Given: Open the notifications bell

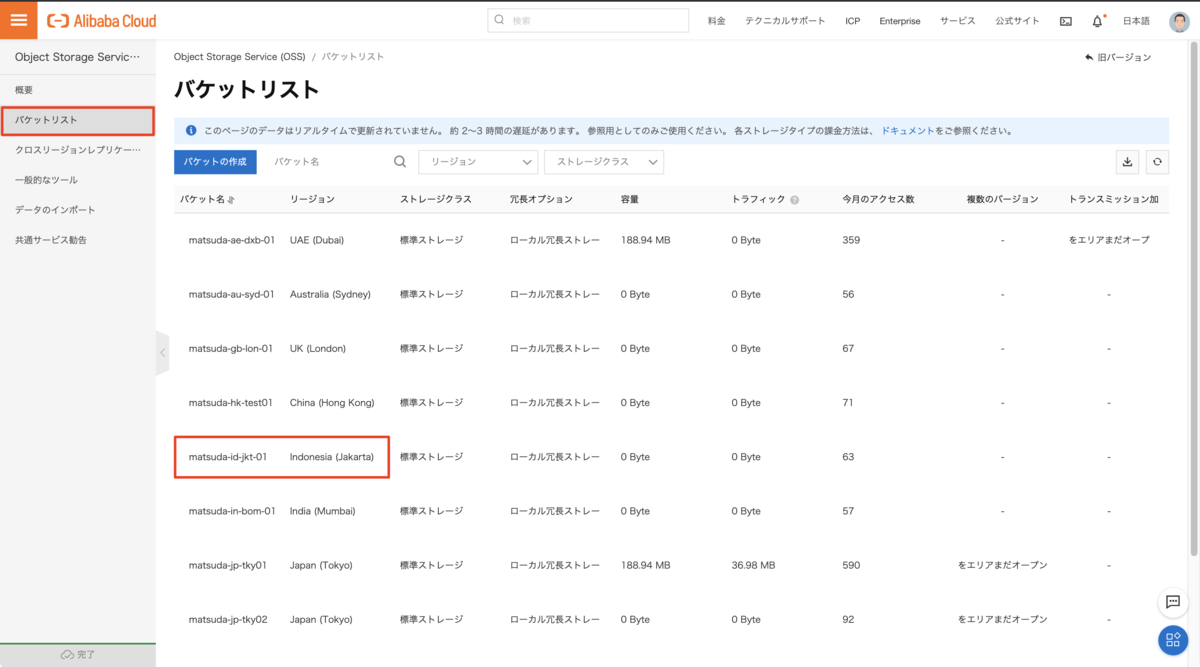Looking at the screenshot, I should (x=1097, y=21).
